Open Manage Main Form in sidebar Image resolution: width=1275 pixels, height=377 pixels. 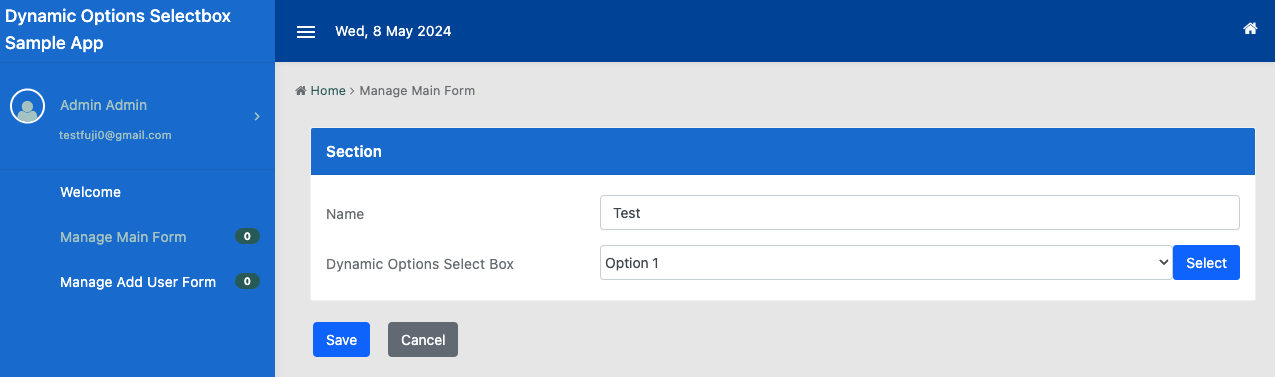tap(123, 237)
